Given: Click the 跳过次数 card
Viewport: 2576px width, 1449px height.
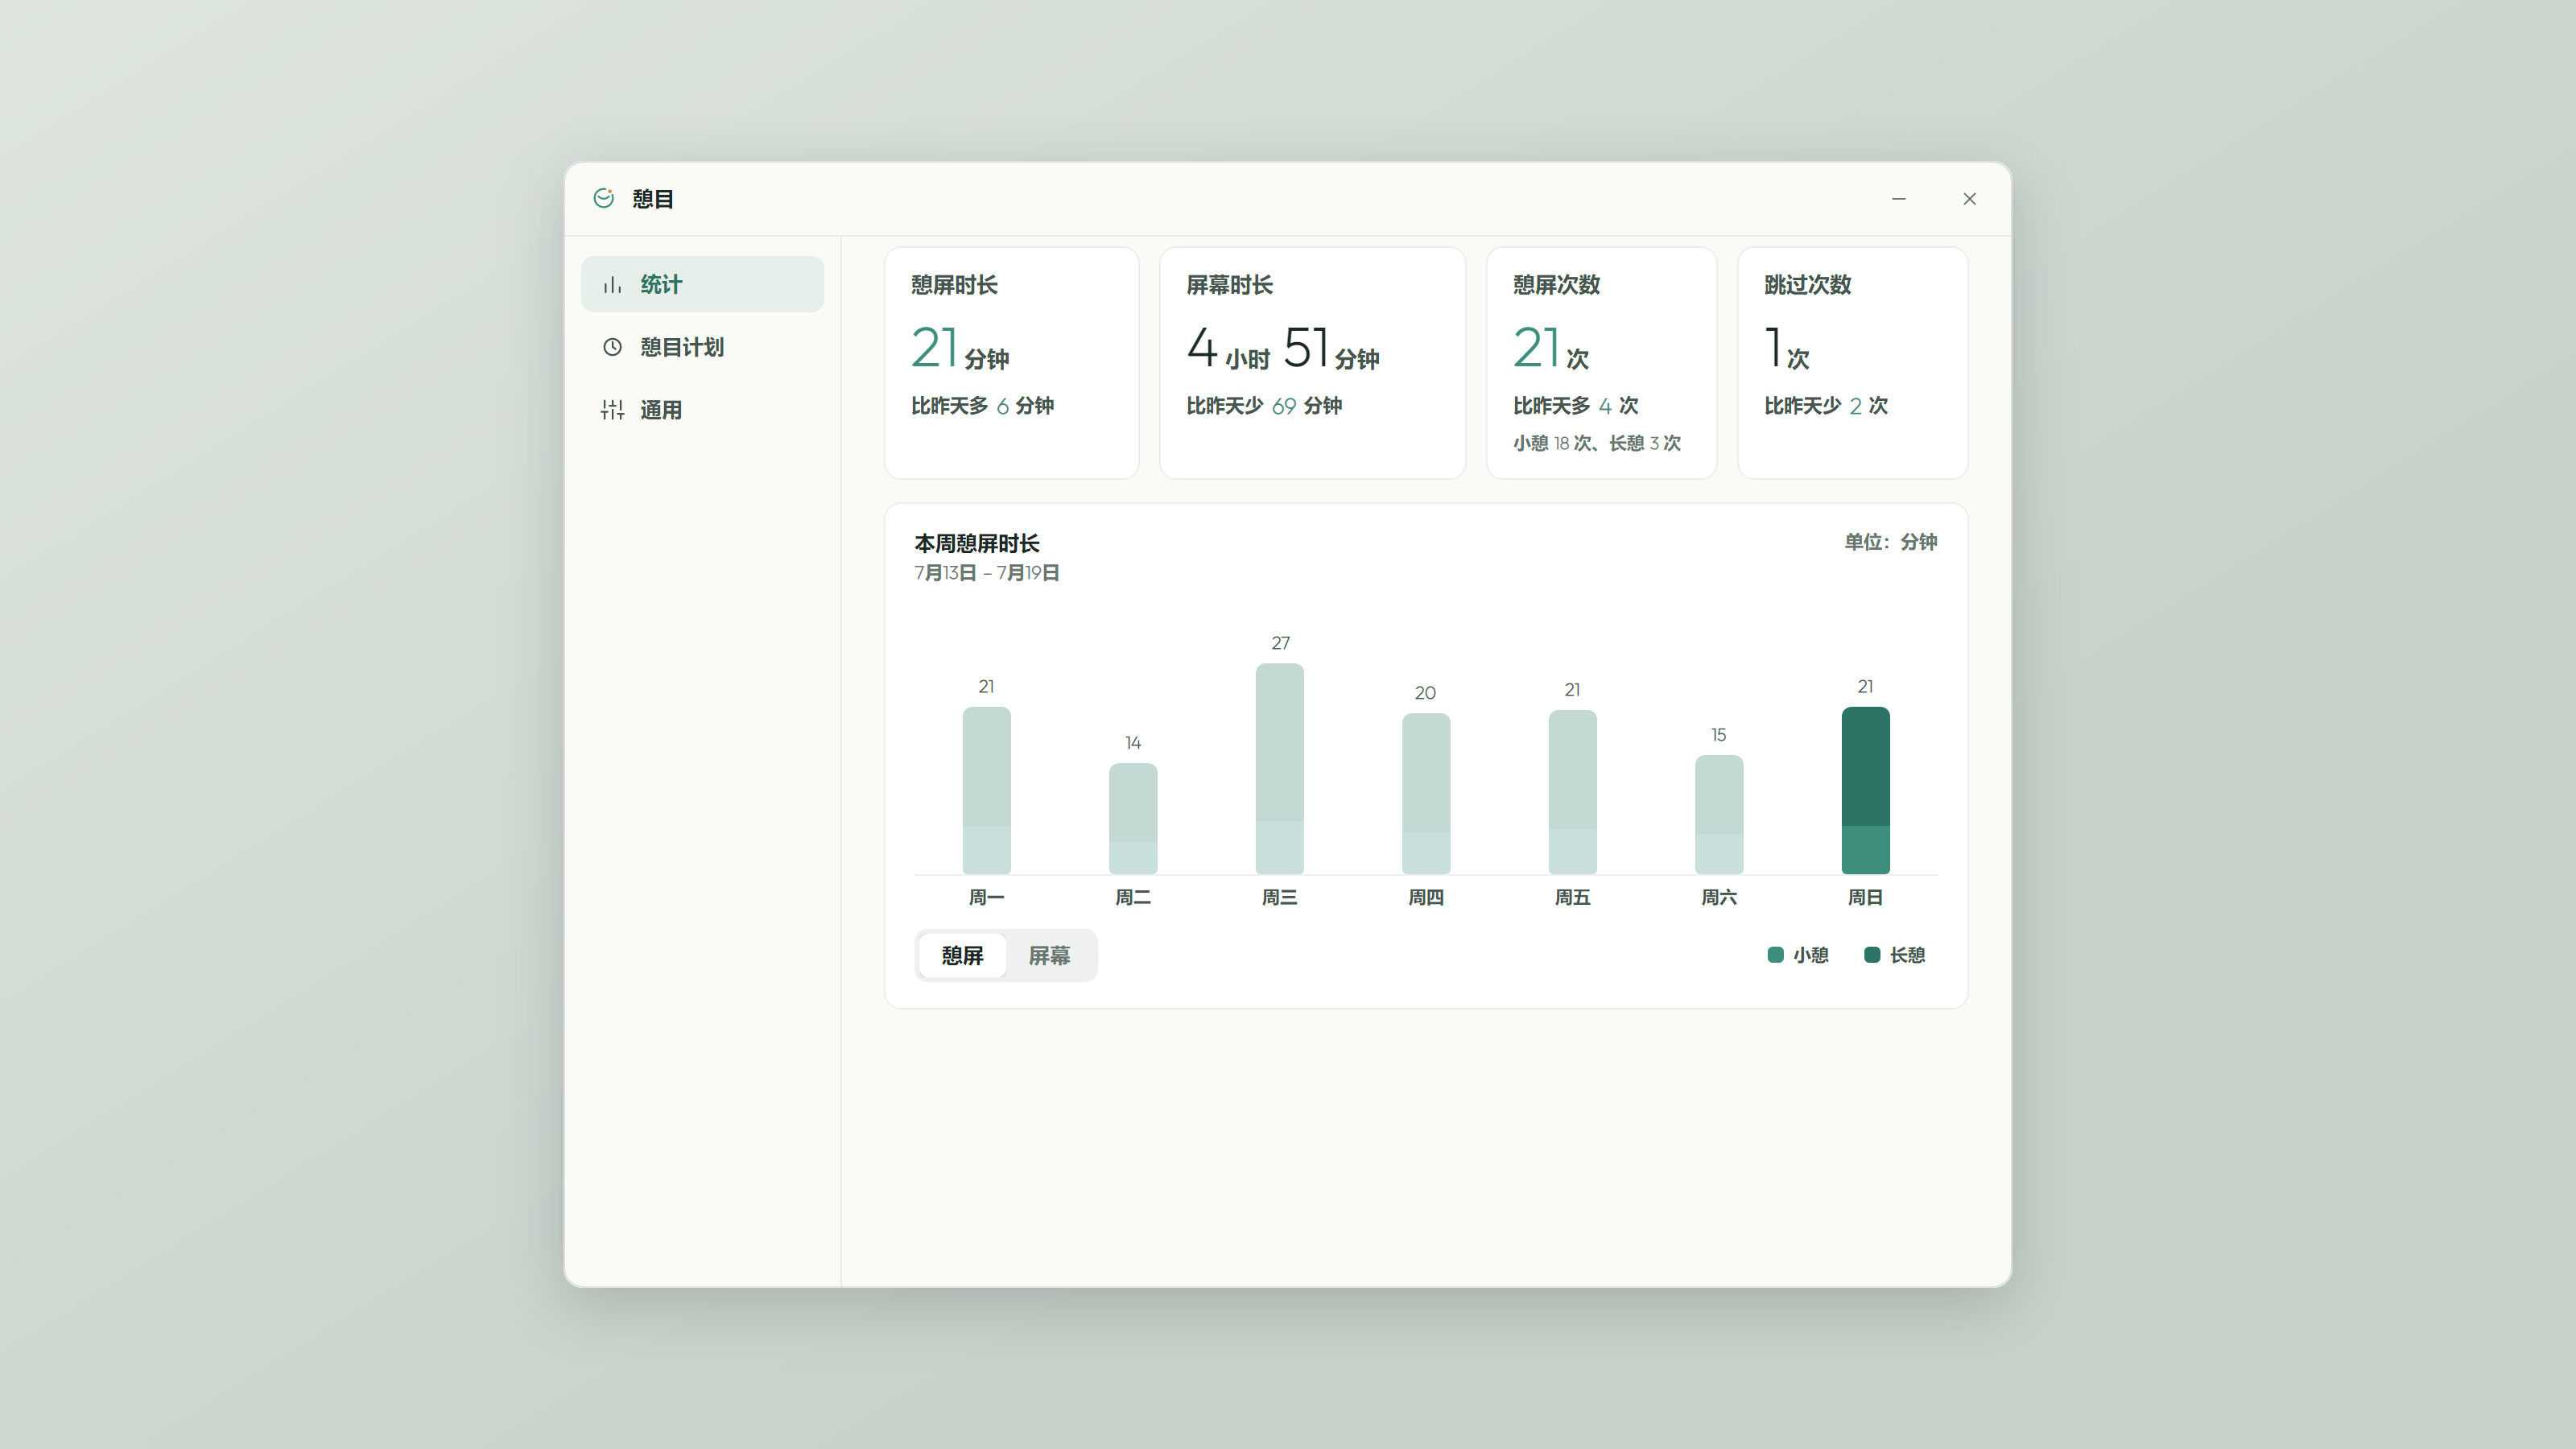Looking at the screenshot, I should [x=1852, y=363].
